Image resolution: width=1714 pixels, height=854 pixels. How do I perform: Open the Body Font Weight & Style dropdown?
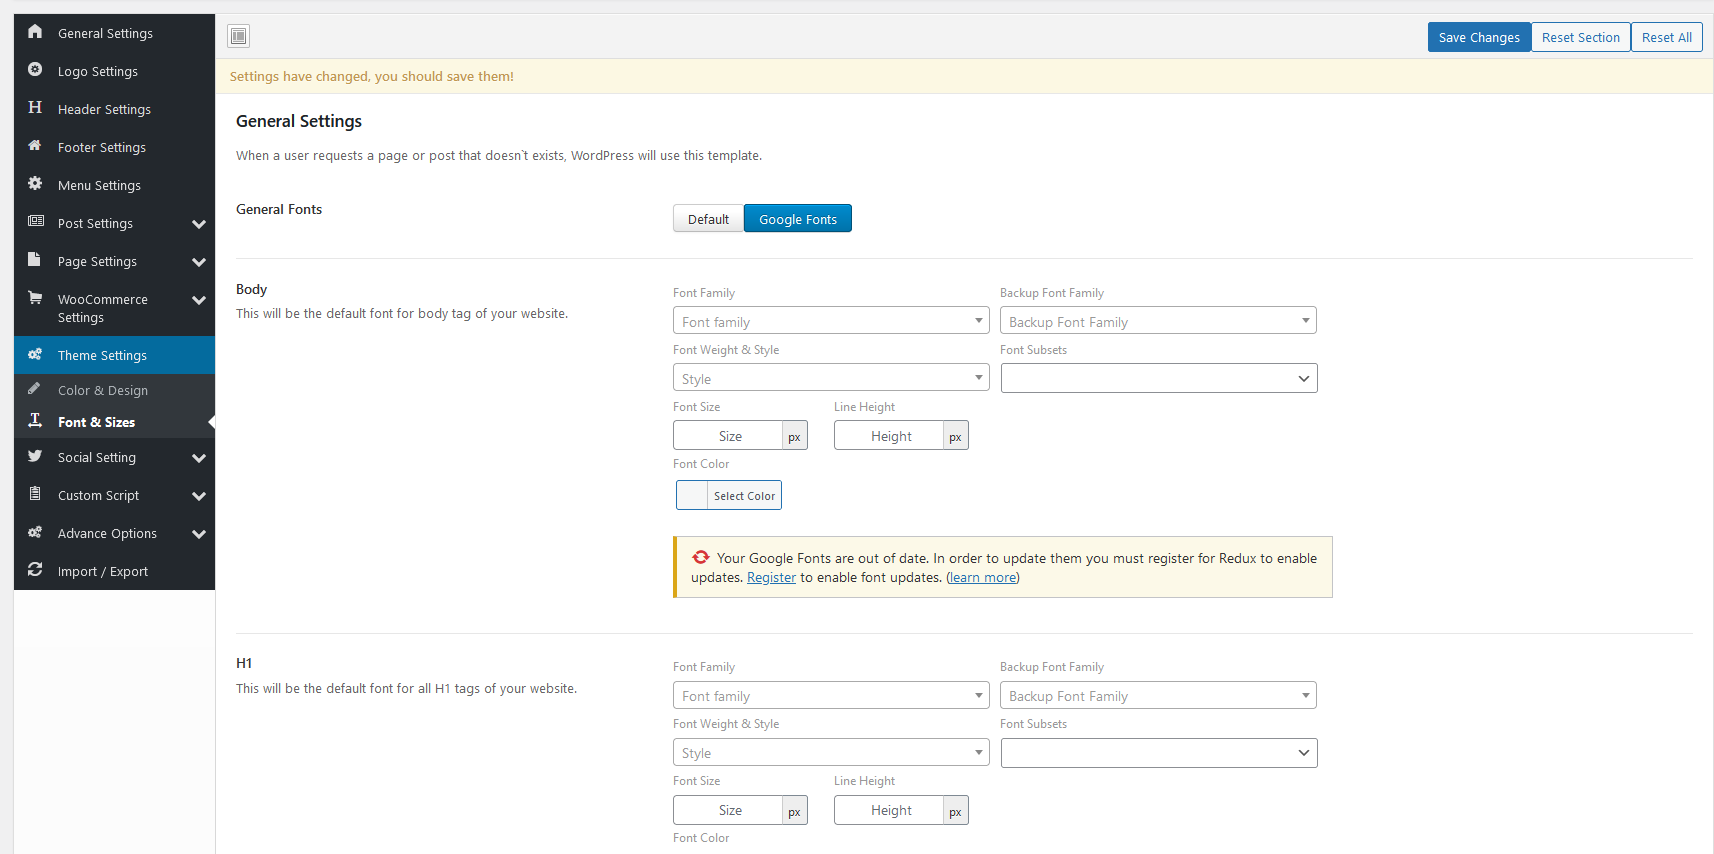point(831,378)
